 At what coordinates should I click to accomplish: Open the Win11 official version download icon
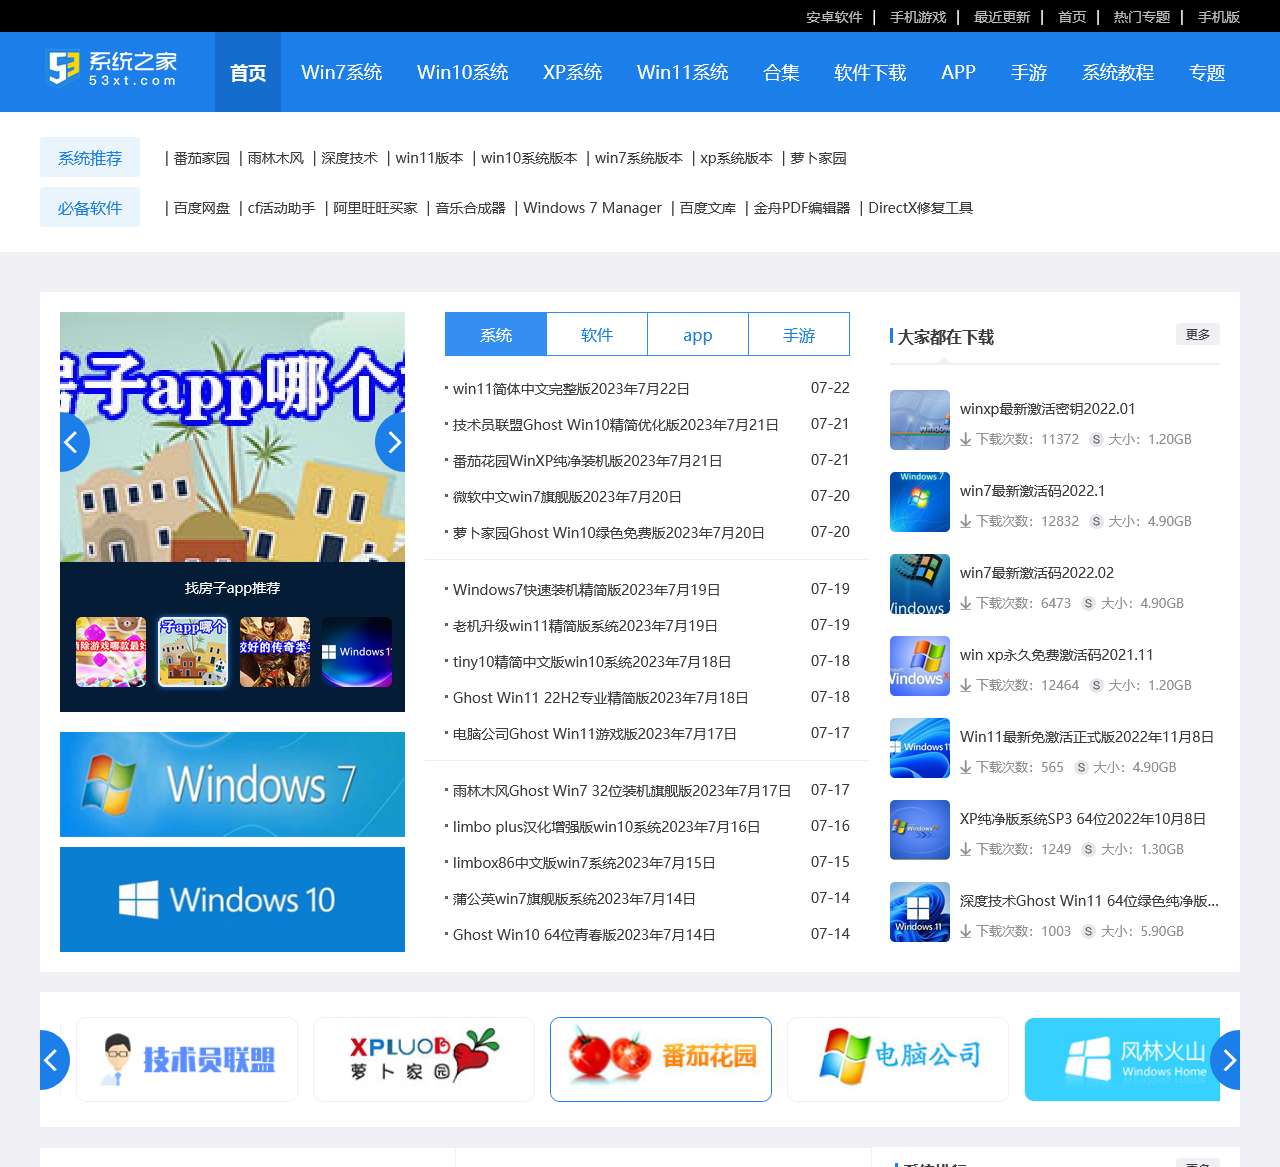pos(919,748)
